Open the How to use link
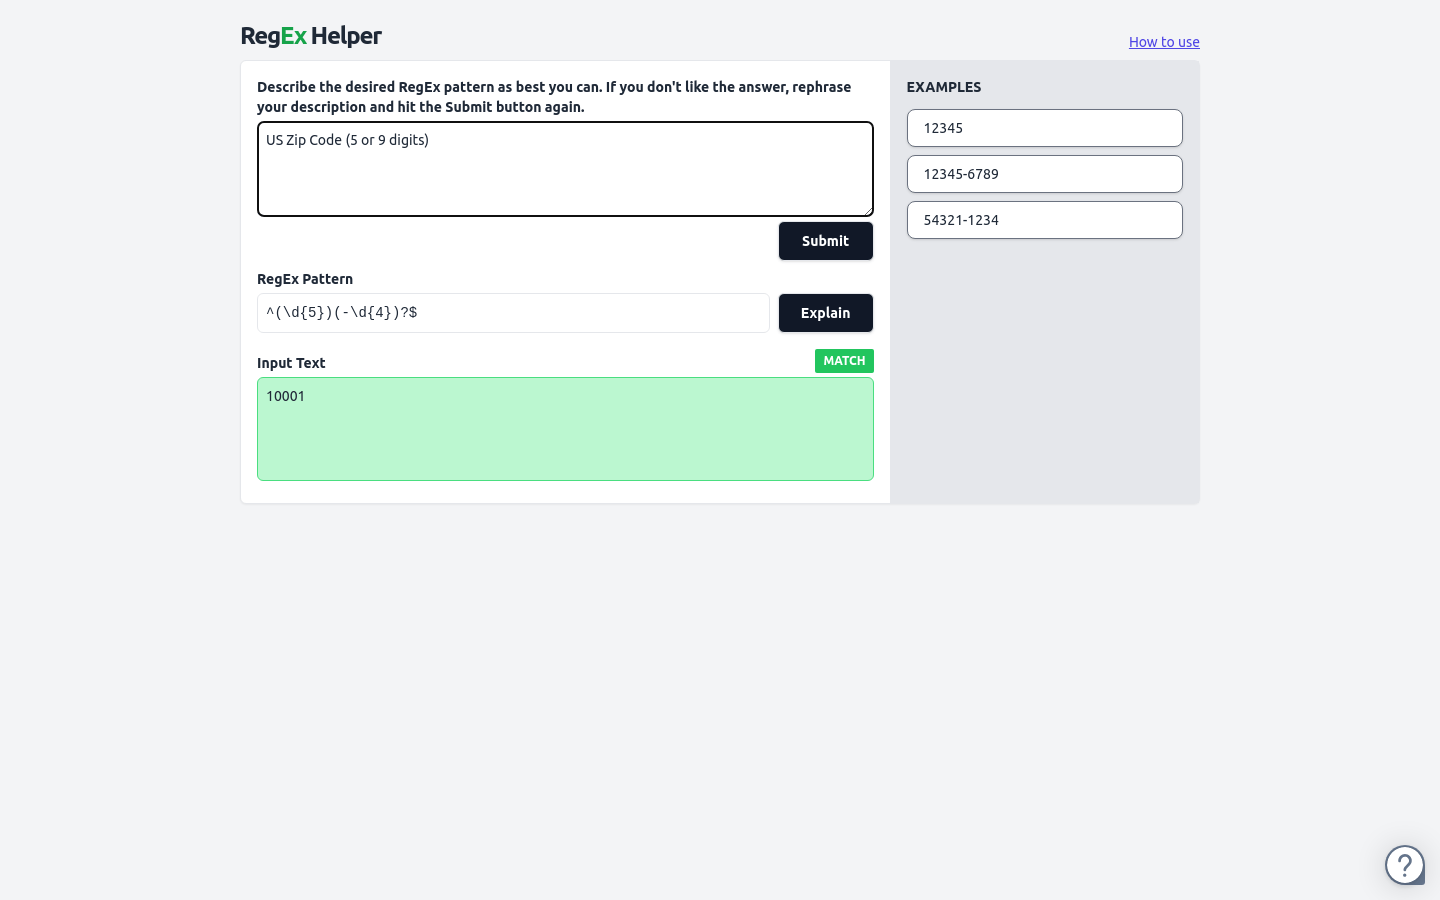Screen dimensions: 1440x900 (x=1164, y=42)
